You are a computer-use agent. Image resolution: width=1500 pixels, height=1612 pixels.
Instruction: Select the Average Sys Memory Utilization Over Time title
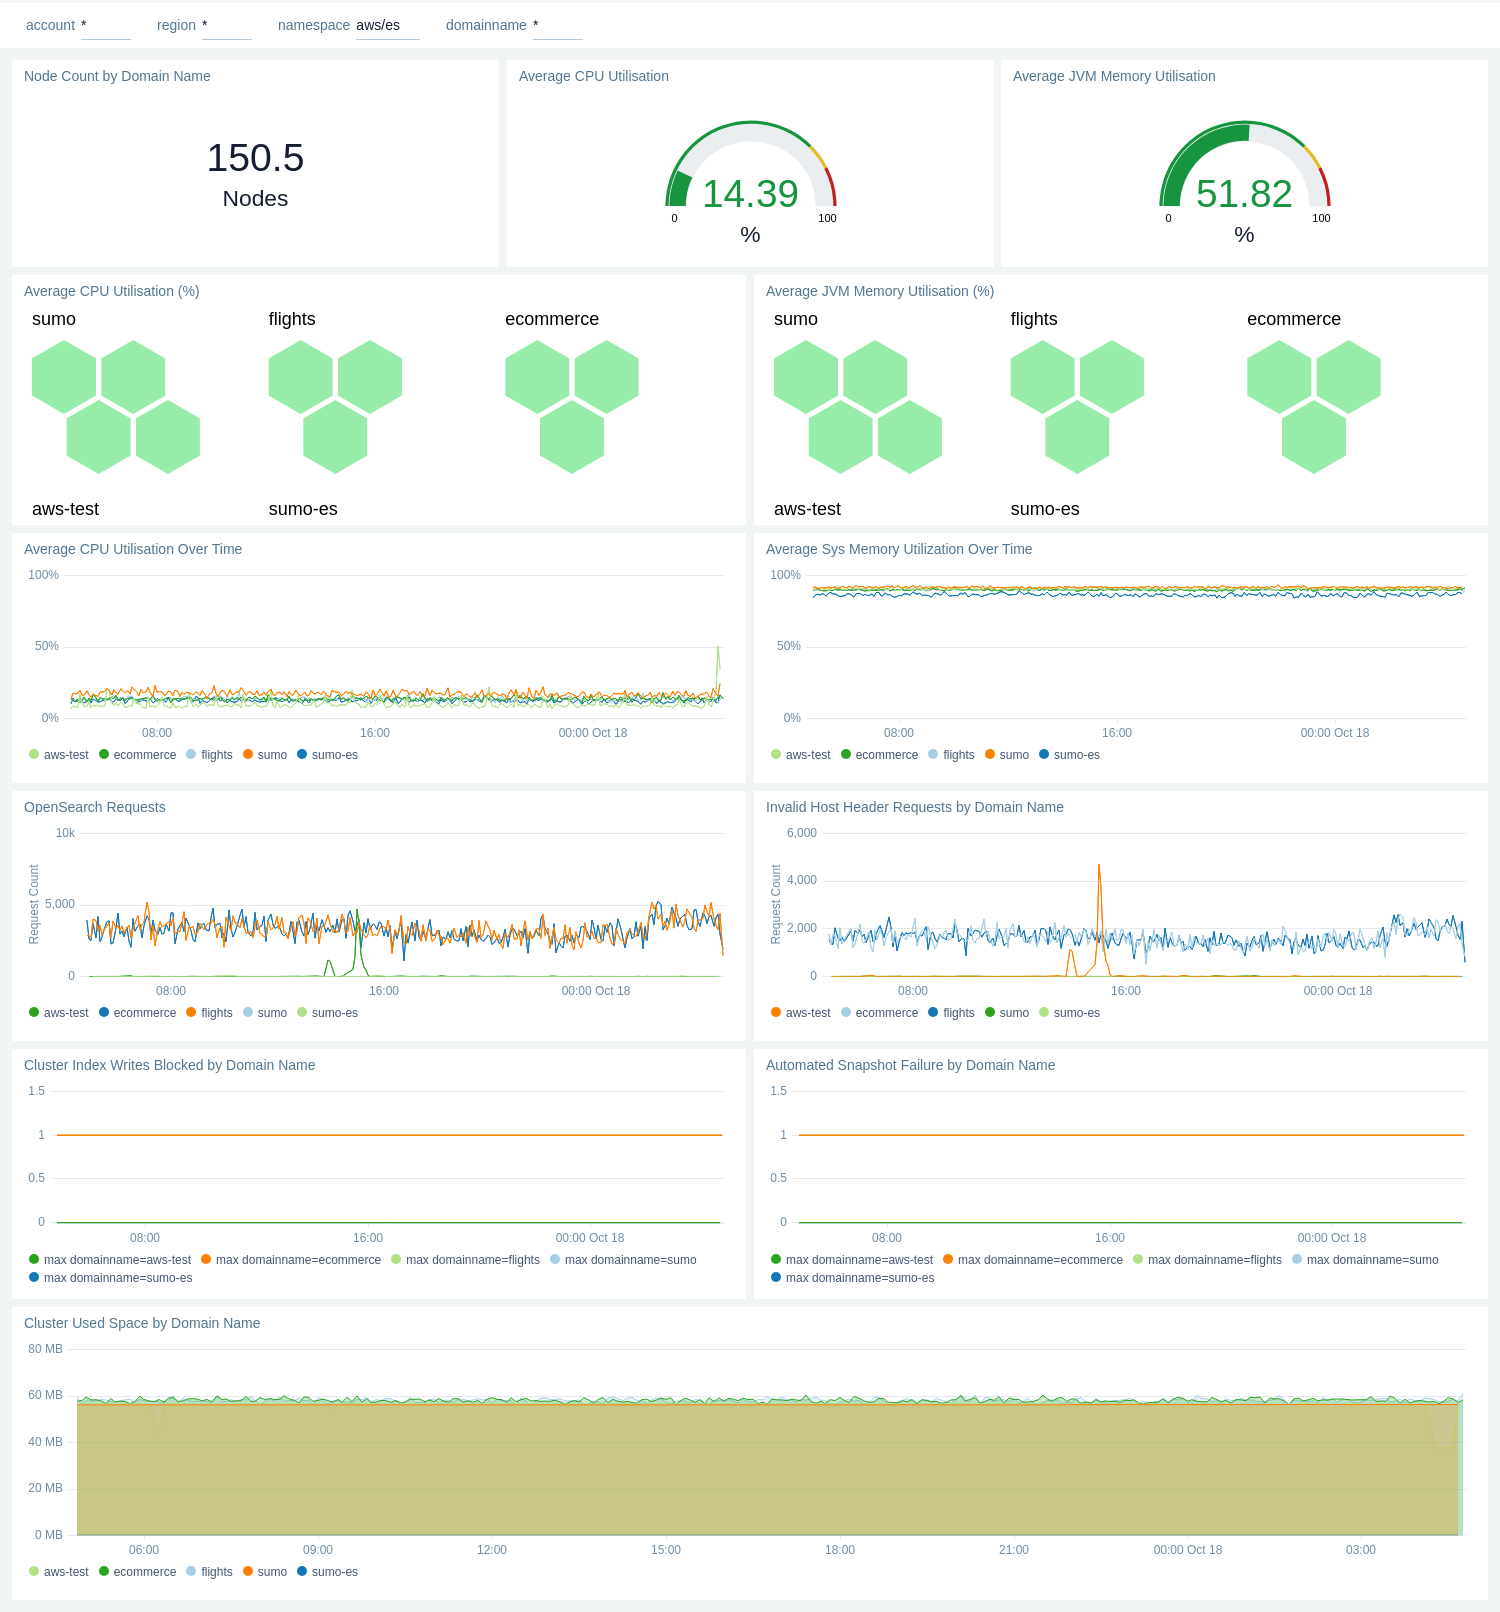click(899, 549)
